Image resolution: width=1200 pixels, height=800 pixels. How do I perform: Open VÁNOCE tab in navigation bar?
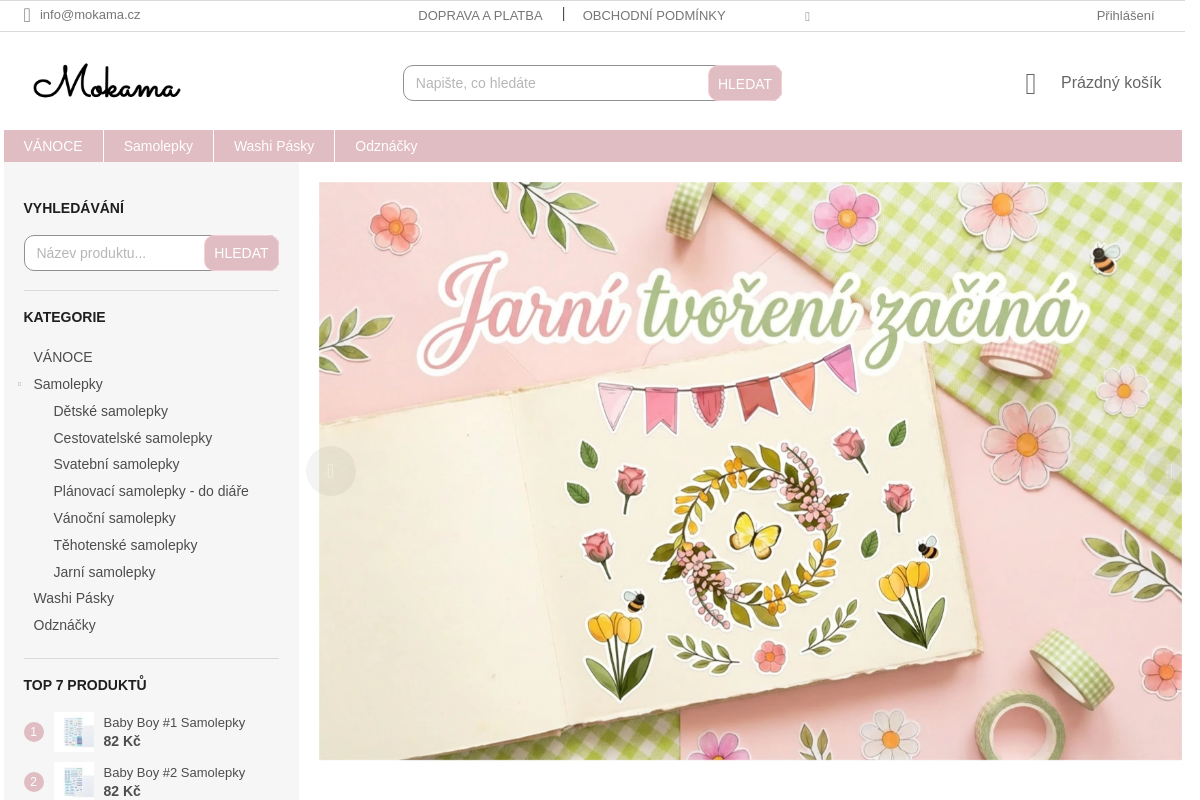pos(53,146)
